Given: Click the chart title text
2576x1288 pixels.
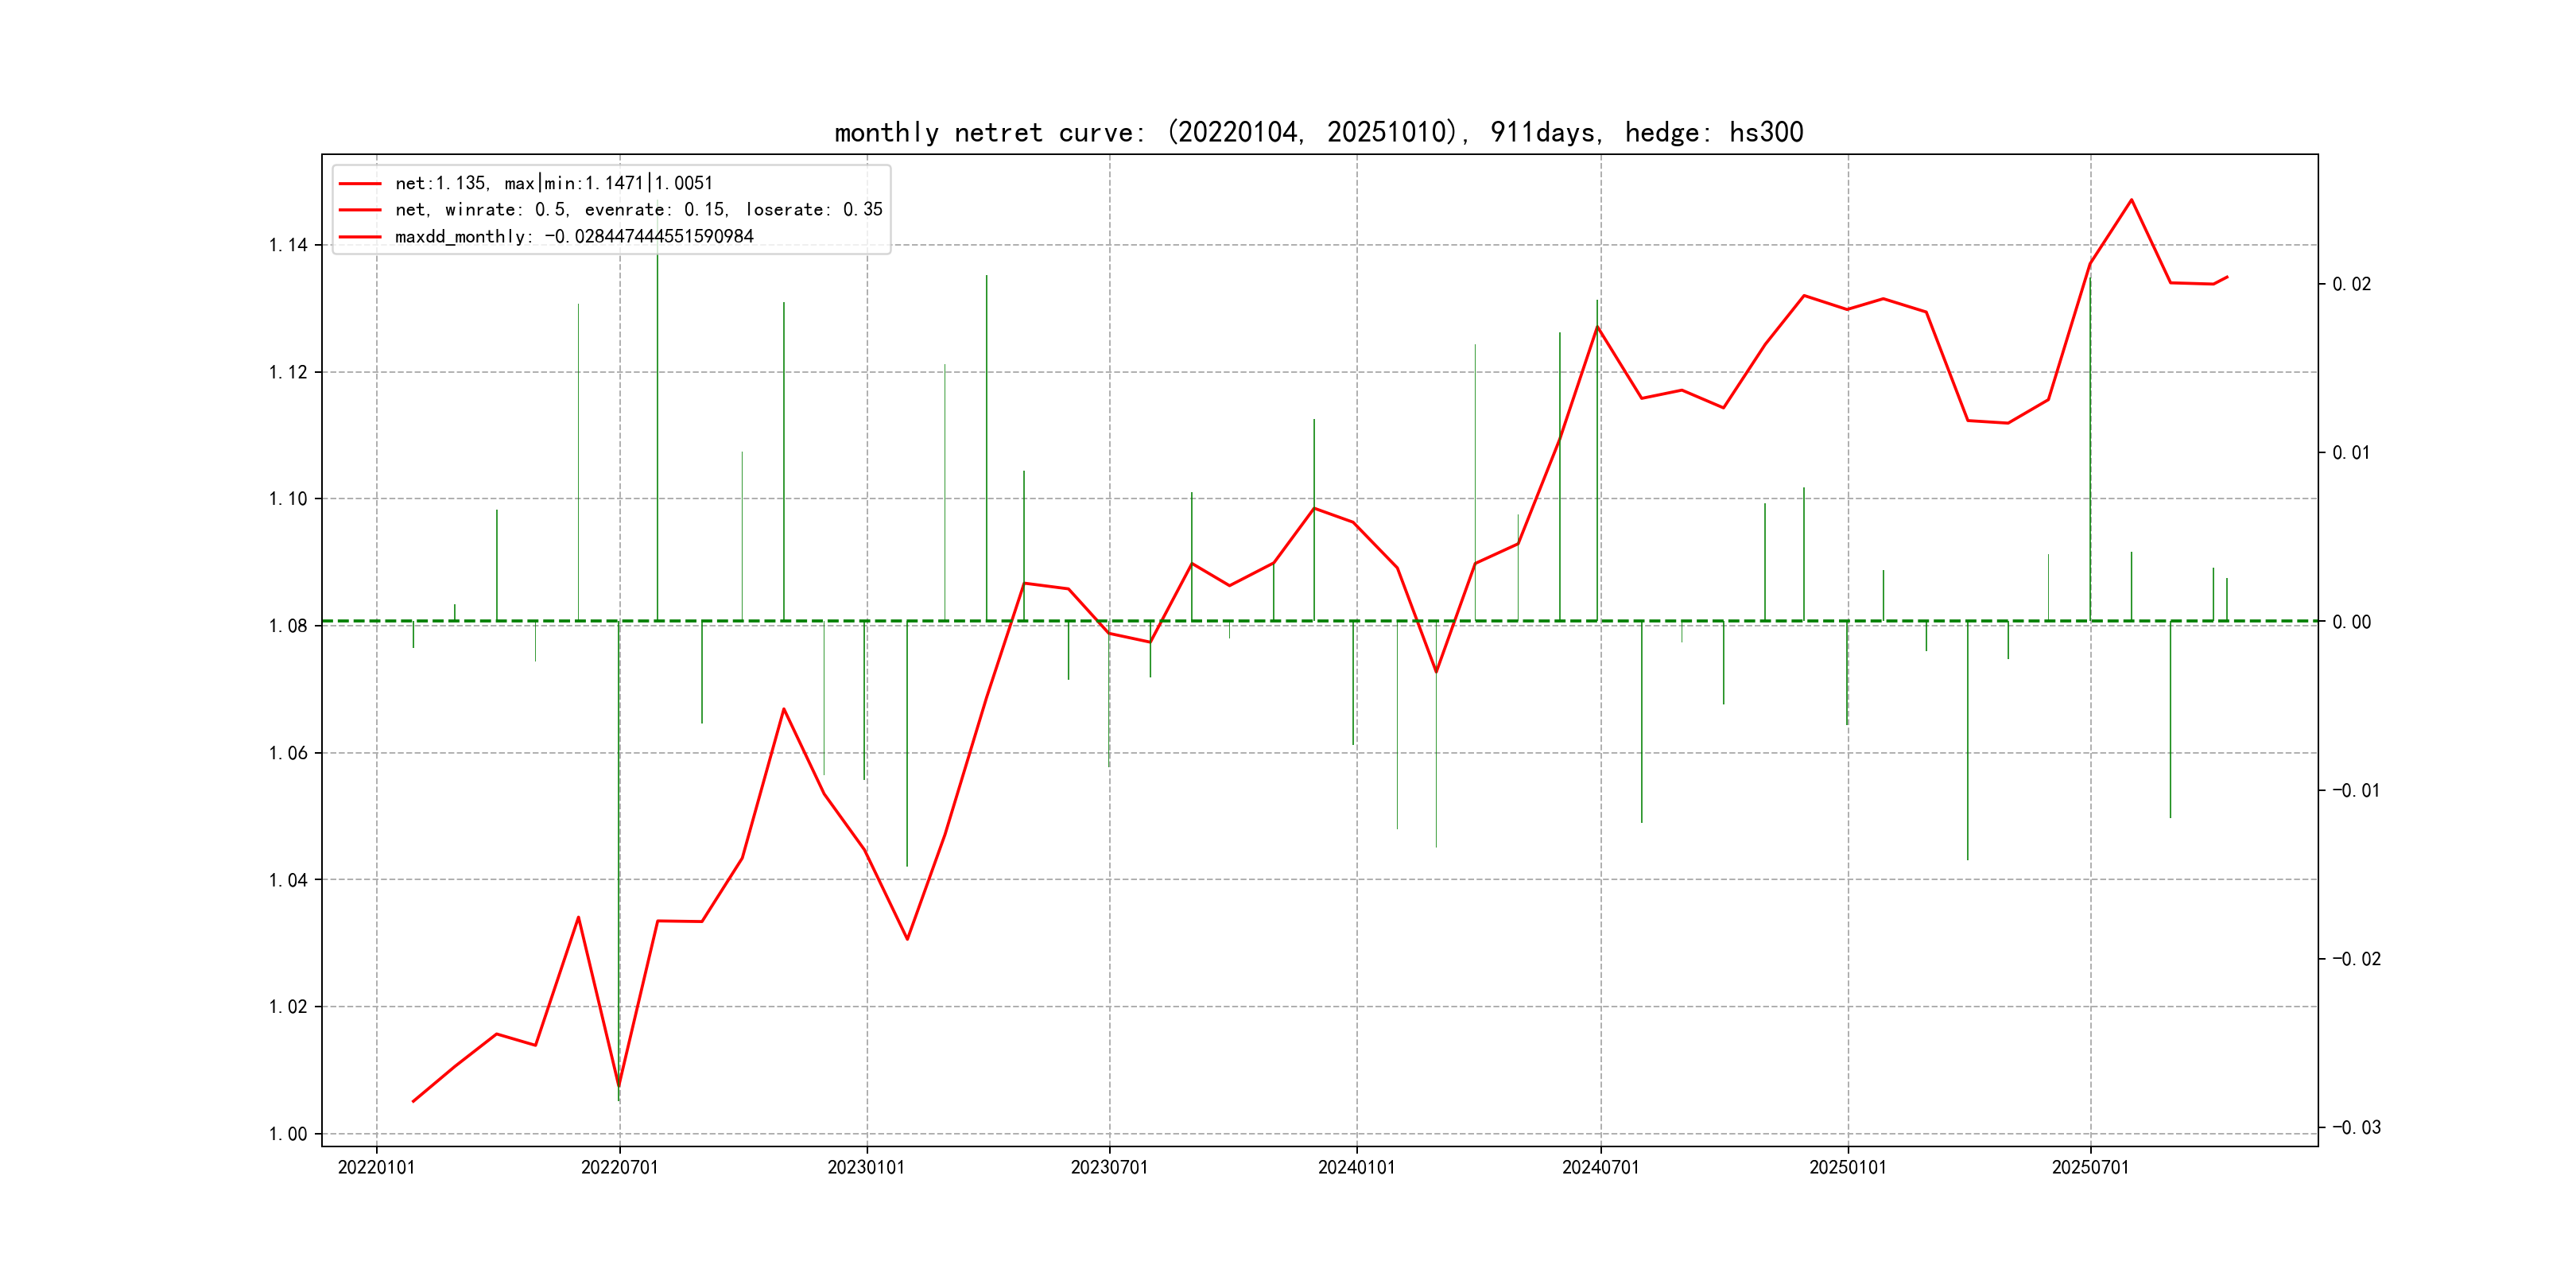Looking at the screenshot, I should (x=1318, y=132).
